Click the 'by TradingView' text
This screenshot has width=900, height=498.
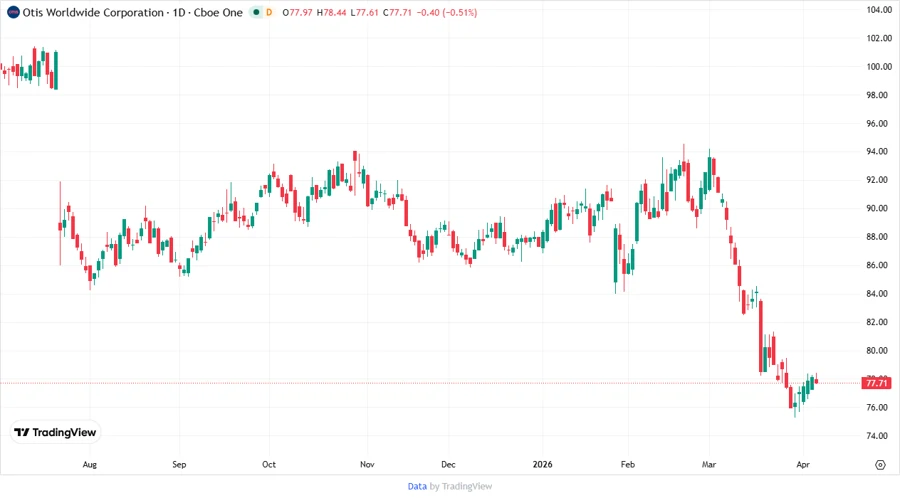point(461,487)
